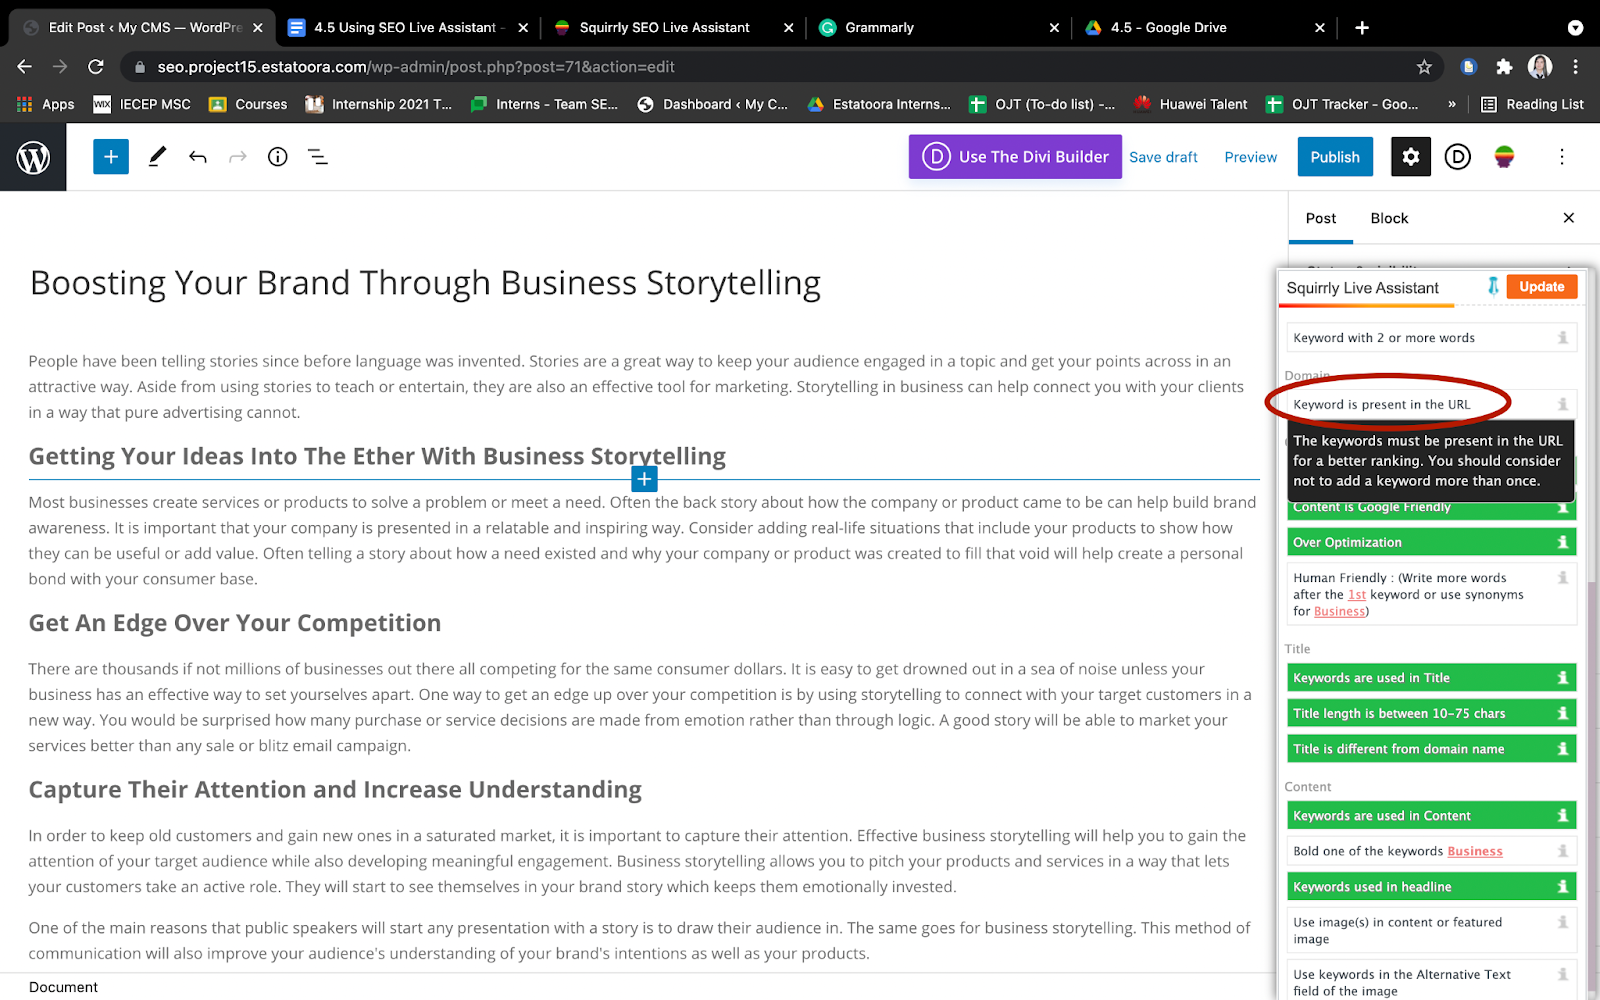Click the Document breadcrumb at bottom
The height and width of the screenshot is (1000, 1600).
click(x=63, y=987)
